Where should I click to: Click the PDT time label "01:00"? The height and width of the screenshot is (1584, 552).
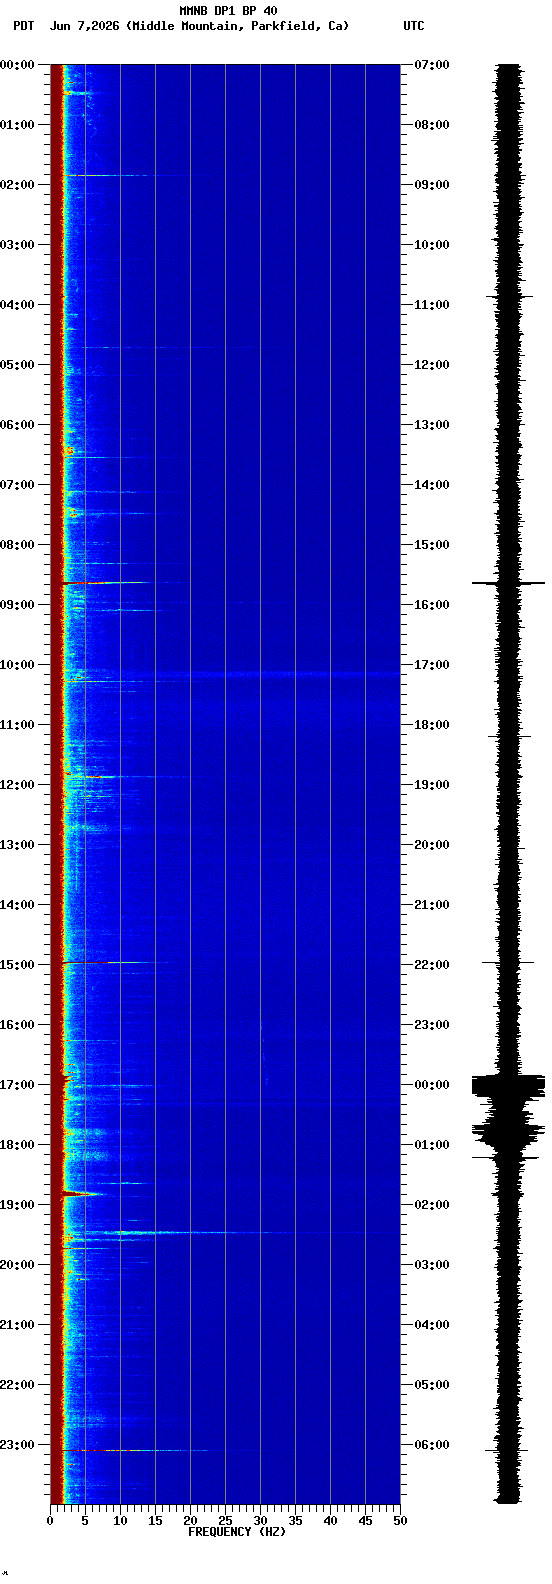click(17, 125)
